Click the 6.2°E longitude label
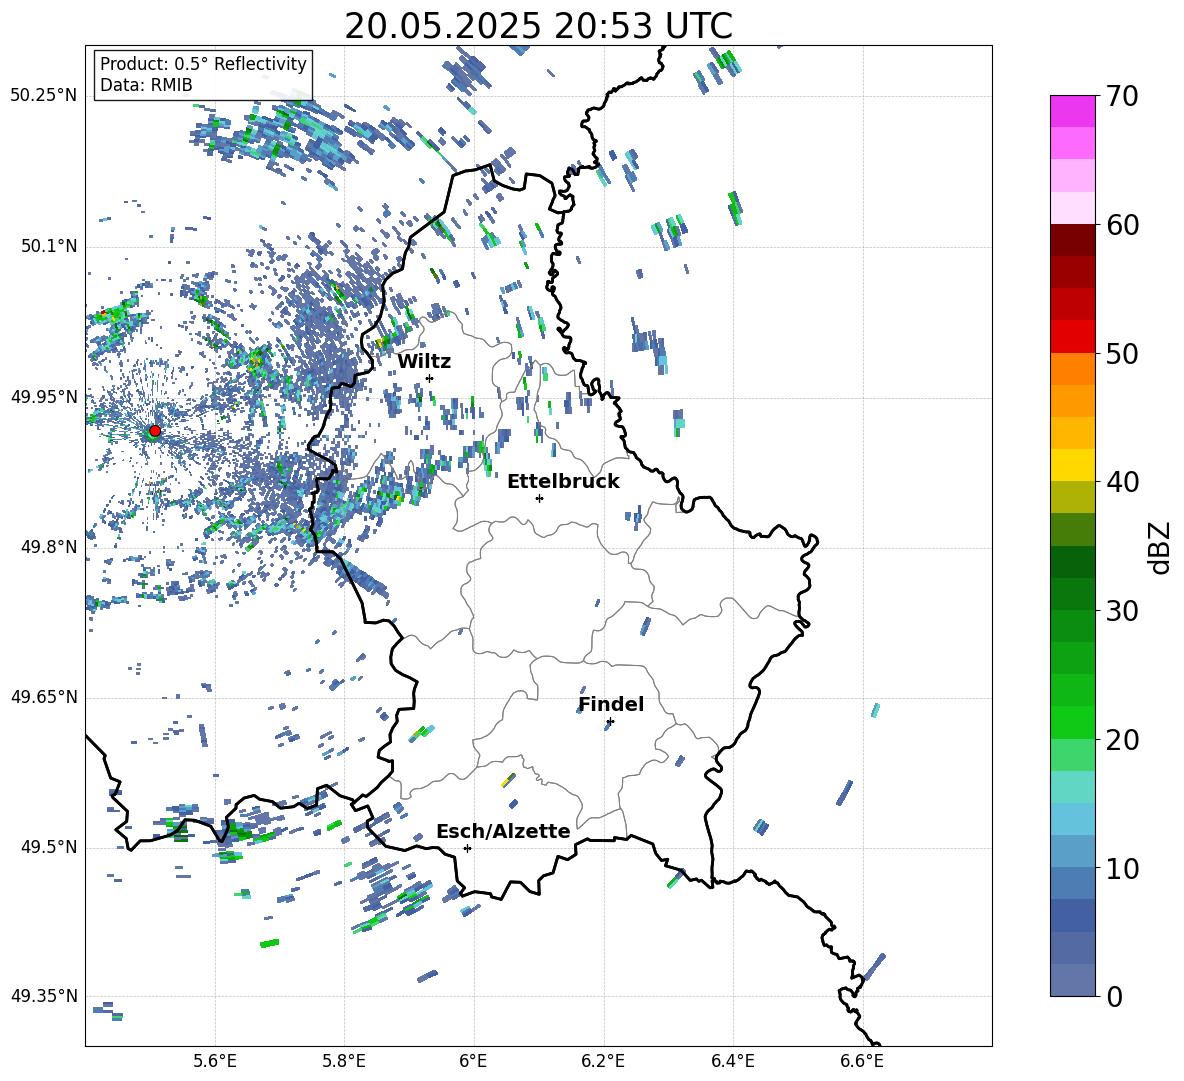This screenshot has width=1184, height=1081. (x=603, y=1061)
